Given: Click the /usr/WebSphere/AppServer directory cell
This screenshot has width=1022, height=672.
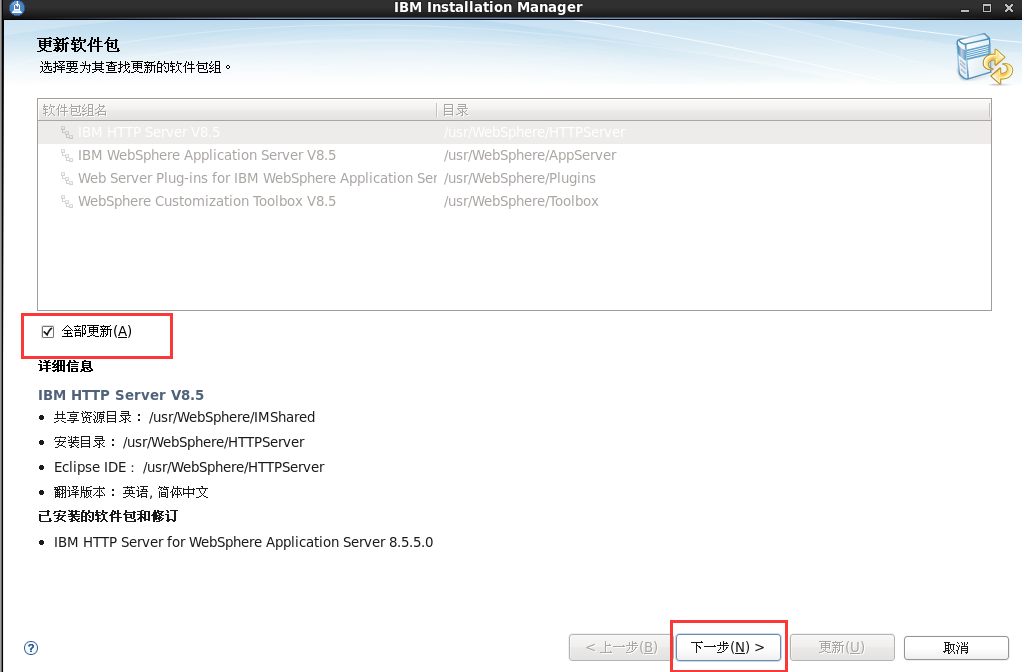Looking at the screenshot, I should [530, 155].
